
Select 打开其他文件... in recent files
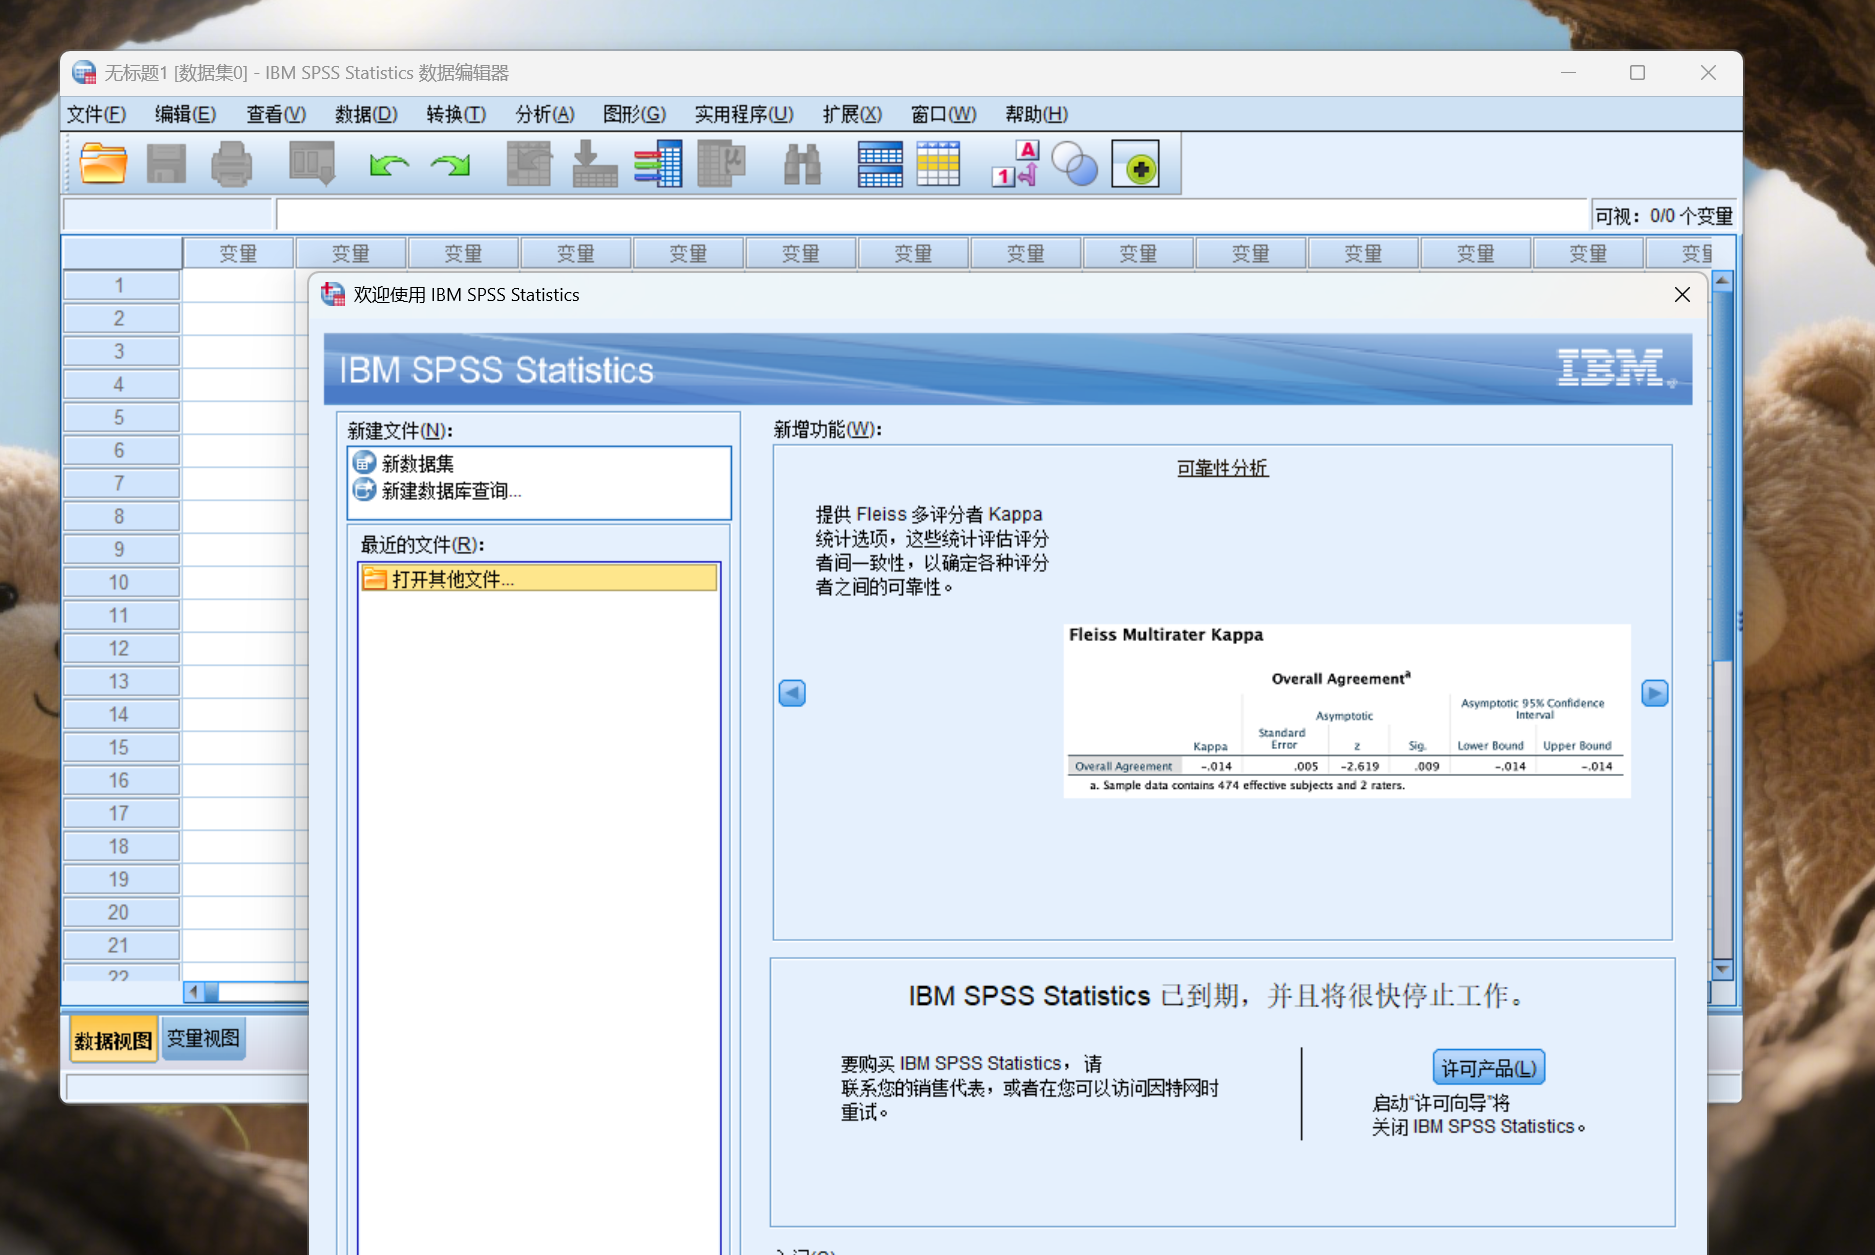[539, 579]
